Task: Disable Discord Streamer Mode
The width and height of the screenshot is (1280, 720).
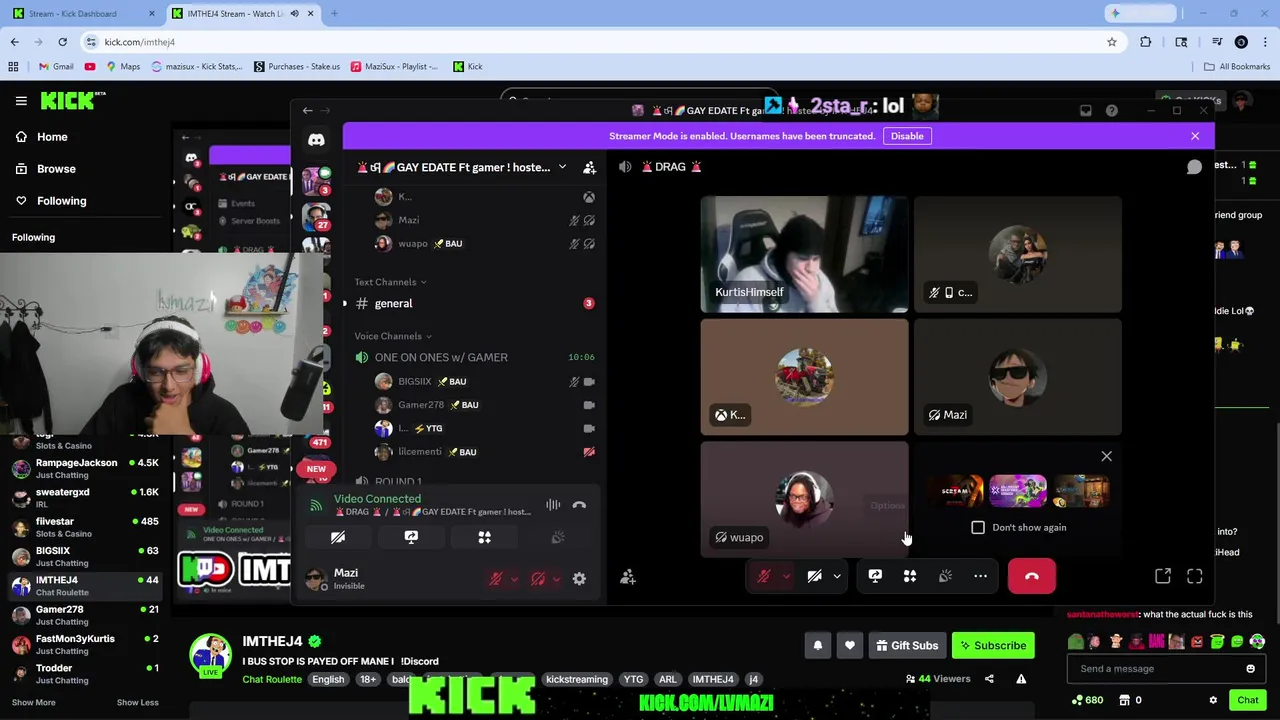Action: tap(907, 136)
